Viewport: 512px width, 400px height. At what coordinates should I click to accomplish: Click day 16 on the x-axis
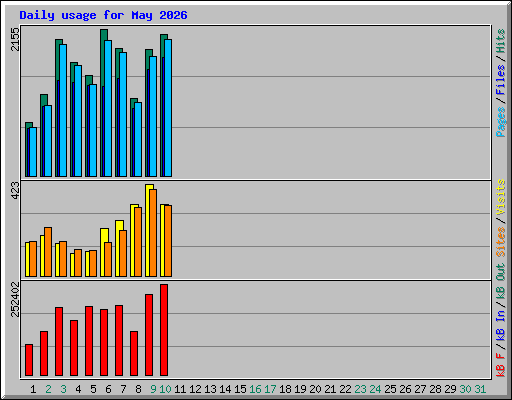pyautogui.click(x=255, y=389)
